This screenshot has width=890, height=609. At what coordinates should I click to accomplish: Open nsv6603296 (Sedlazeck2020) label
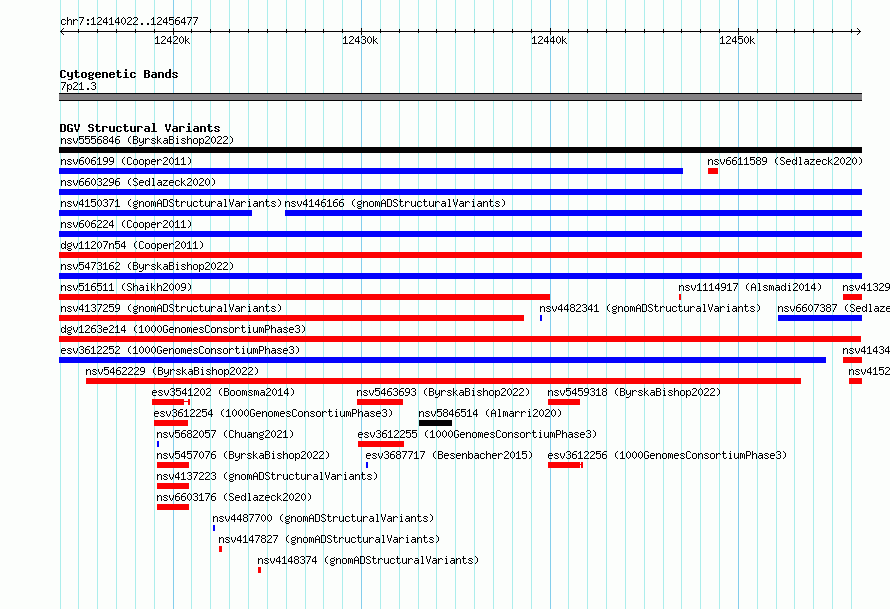pos(138,182)
